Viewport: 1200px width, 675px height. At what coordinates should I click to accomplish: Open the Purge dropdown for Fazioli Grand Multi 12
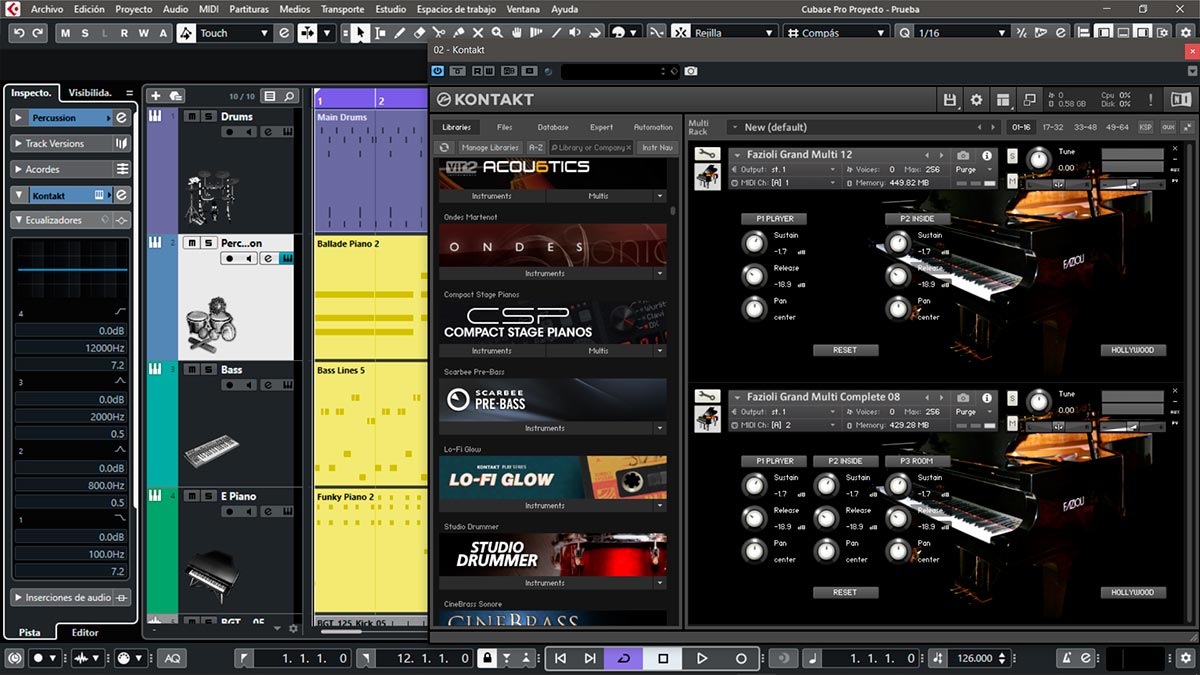(975, 170)
